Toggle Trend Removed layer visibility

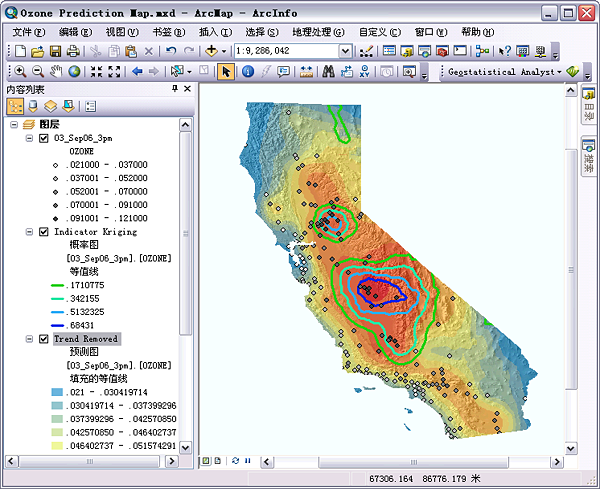(44, 339)
